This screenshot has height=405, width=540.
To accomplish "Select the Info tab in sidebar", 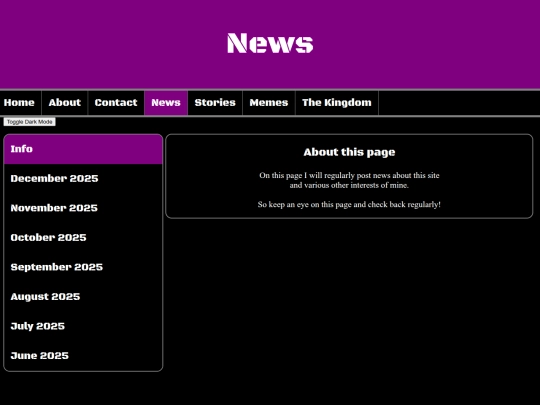I will pos(83,149).
